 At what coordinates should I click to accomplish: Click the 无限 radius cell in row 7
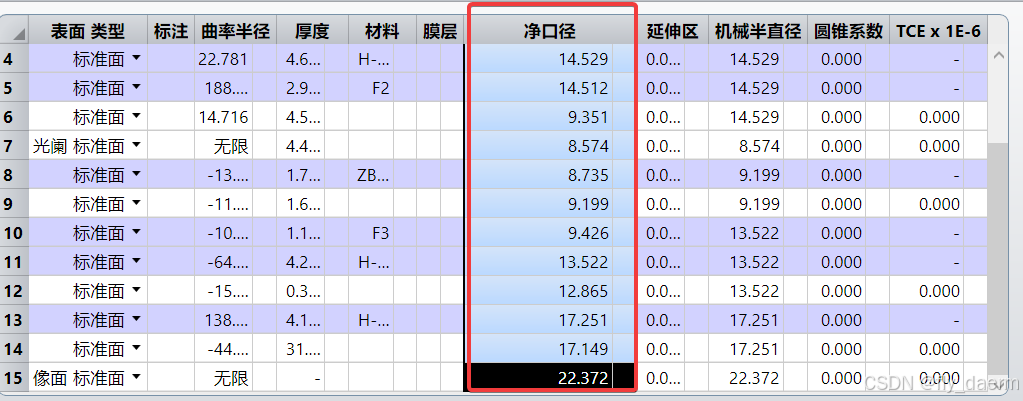click(223, 146)
